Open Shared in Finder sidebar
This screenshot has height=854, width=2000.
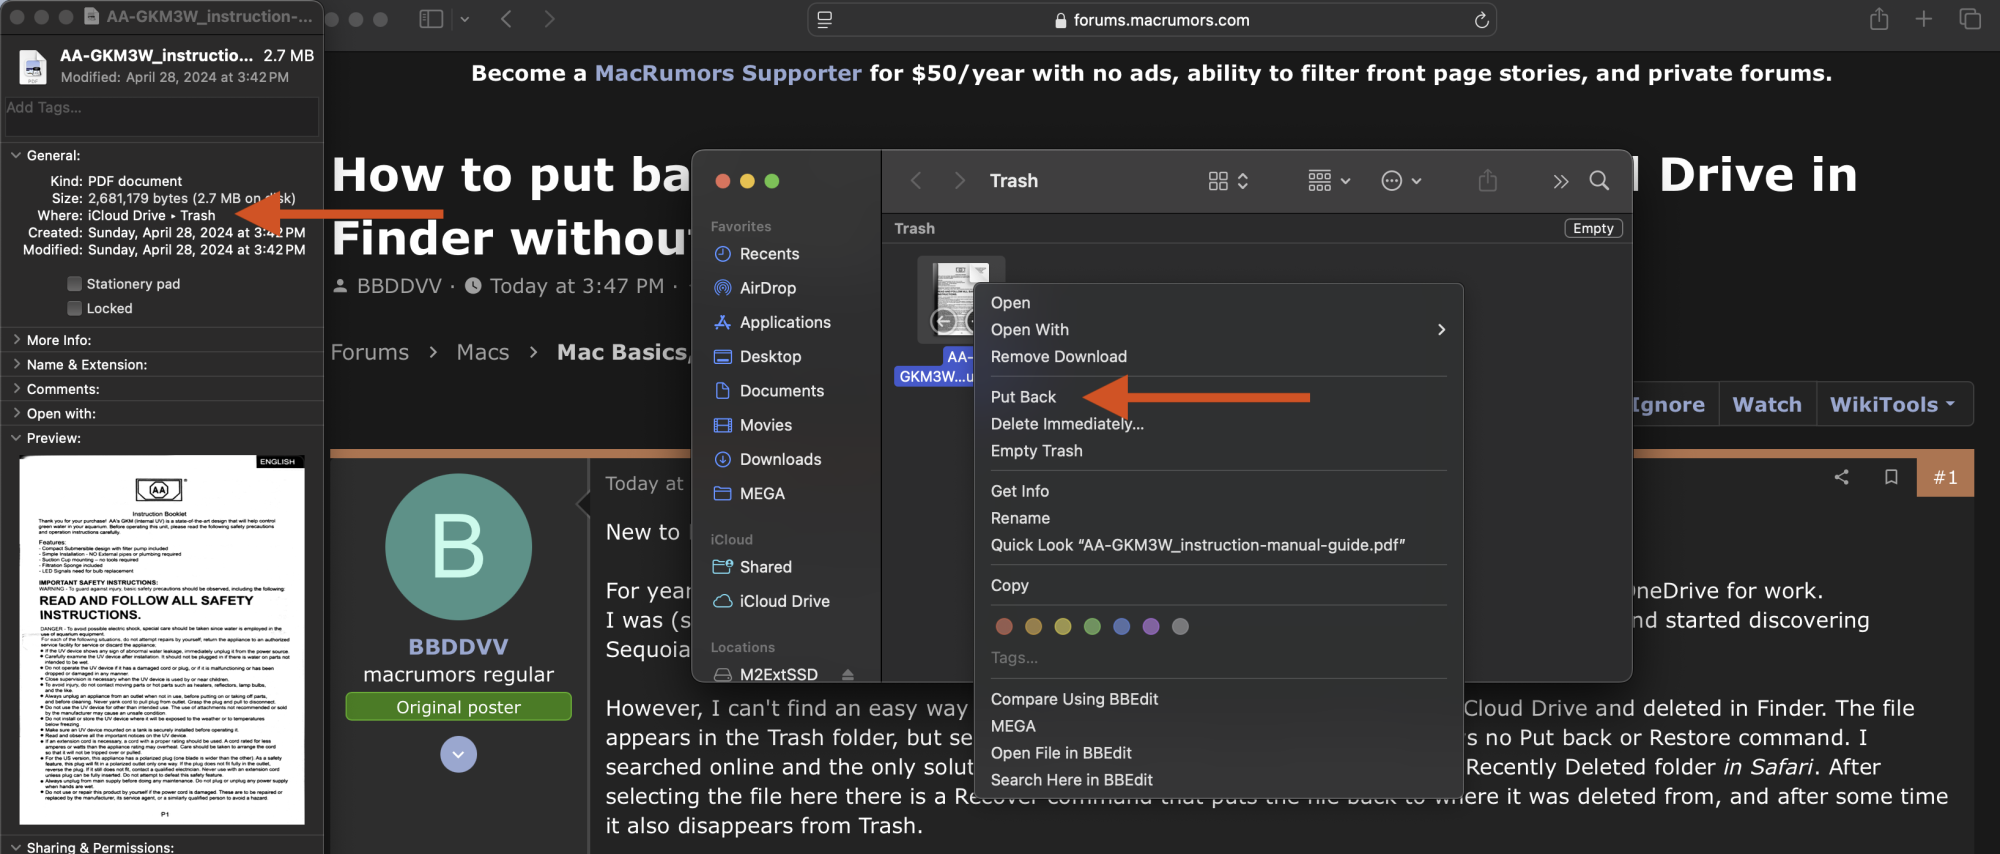[x=765, y=567]
